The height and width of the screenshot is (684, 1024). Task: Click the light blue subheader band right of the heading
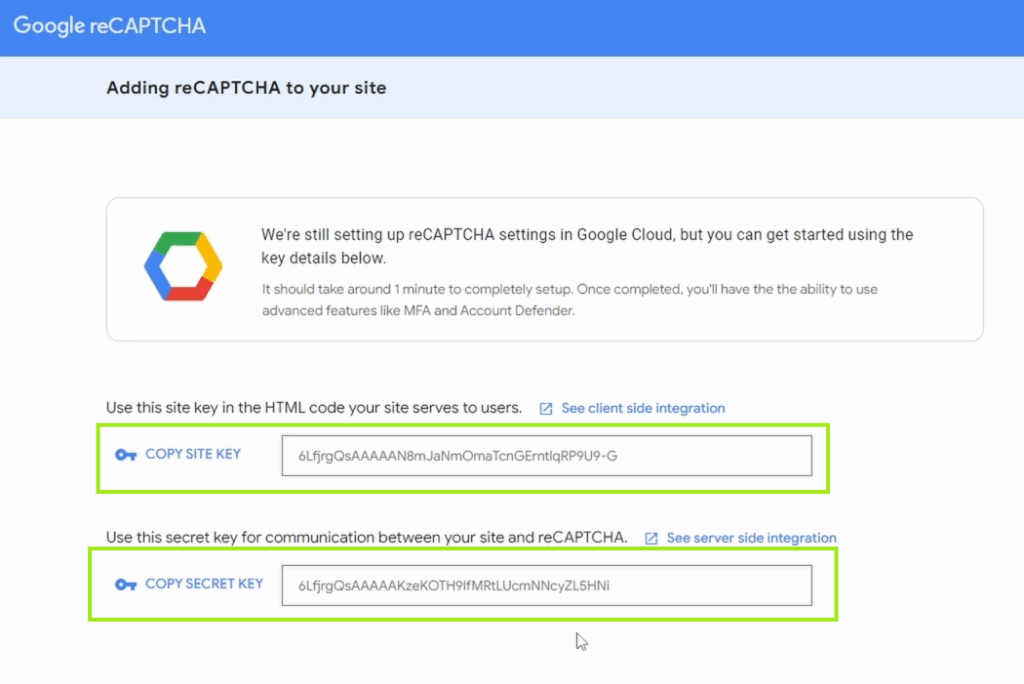[700, 88]
